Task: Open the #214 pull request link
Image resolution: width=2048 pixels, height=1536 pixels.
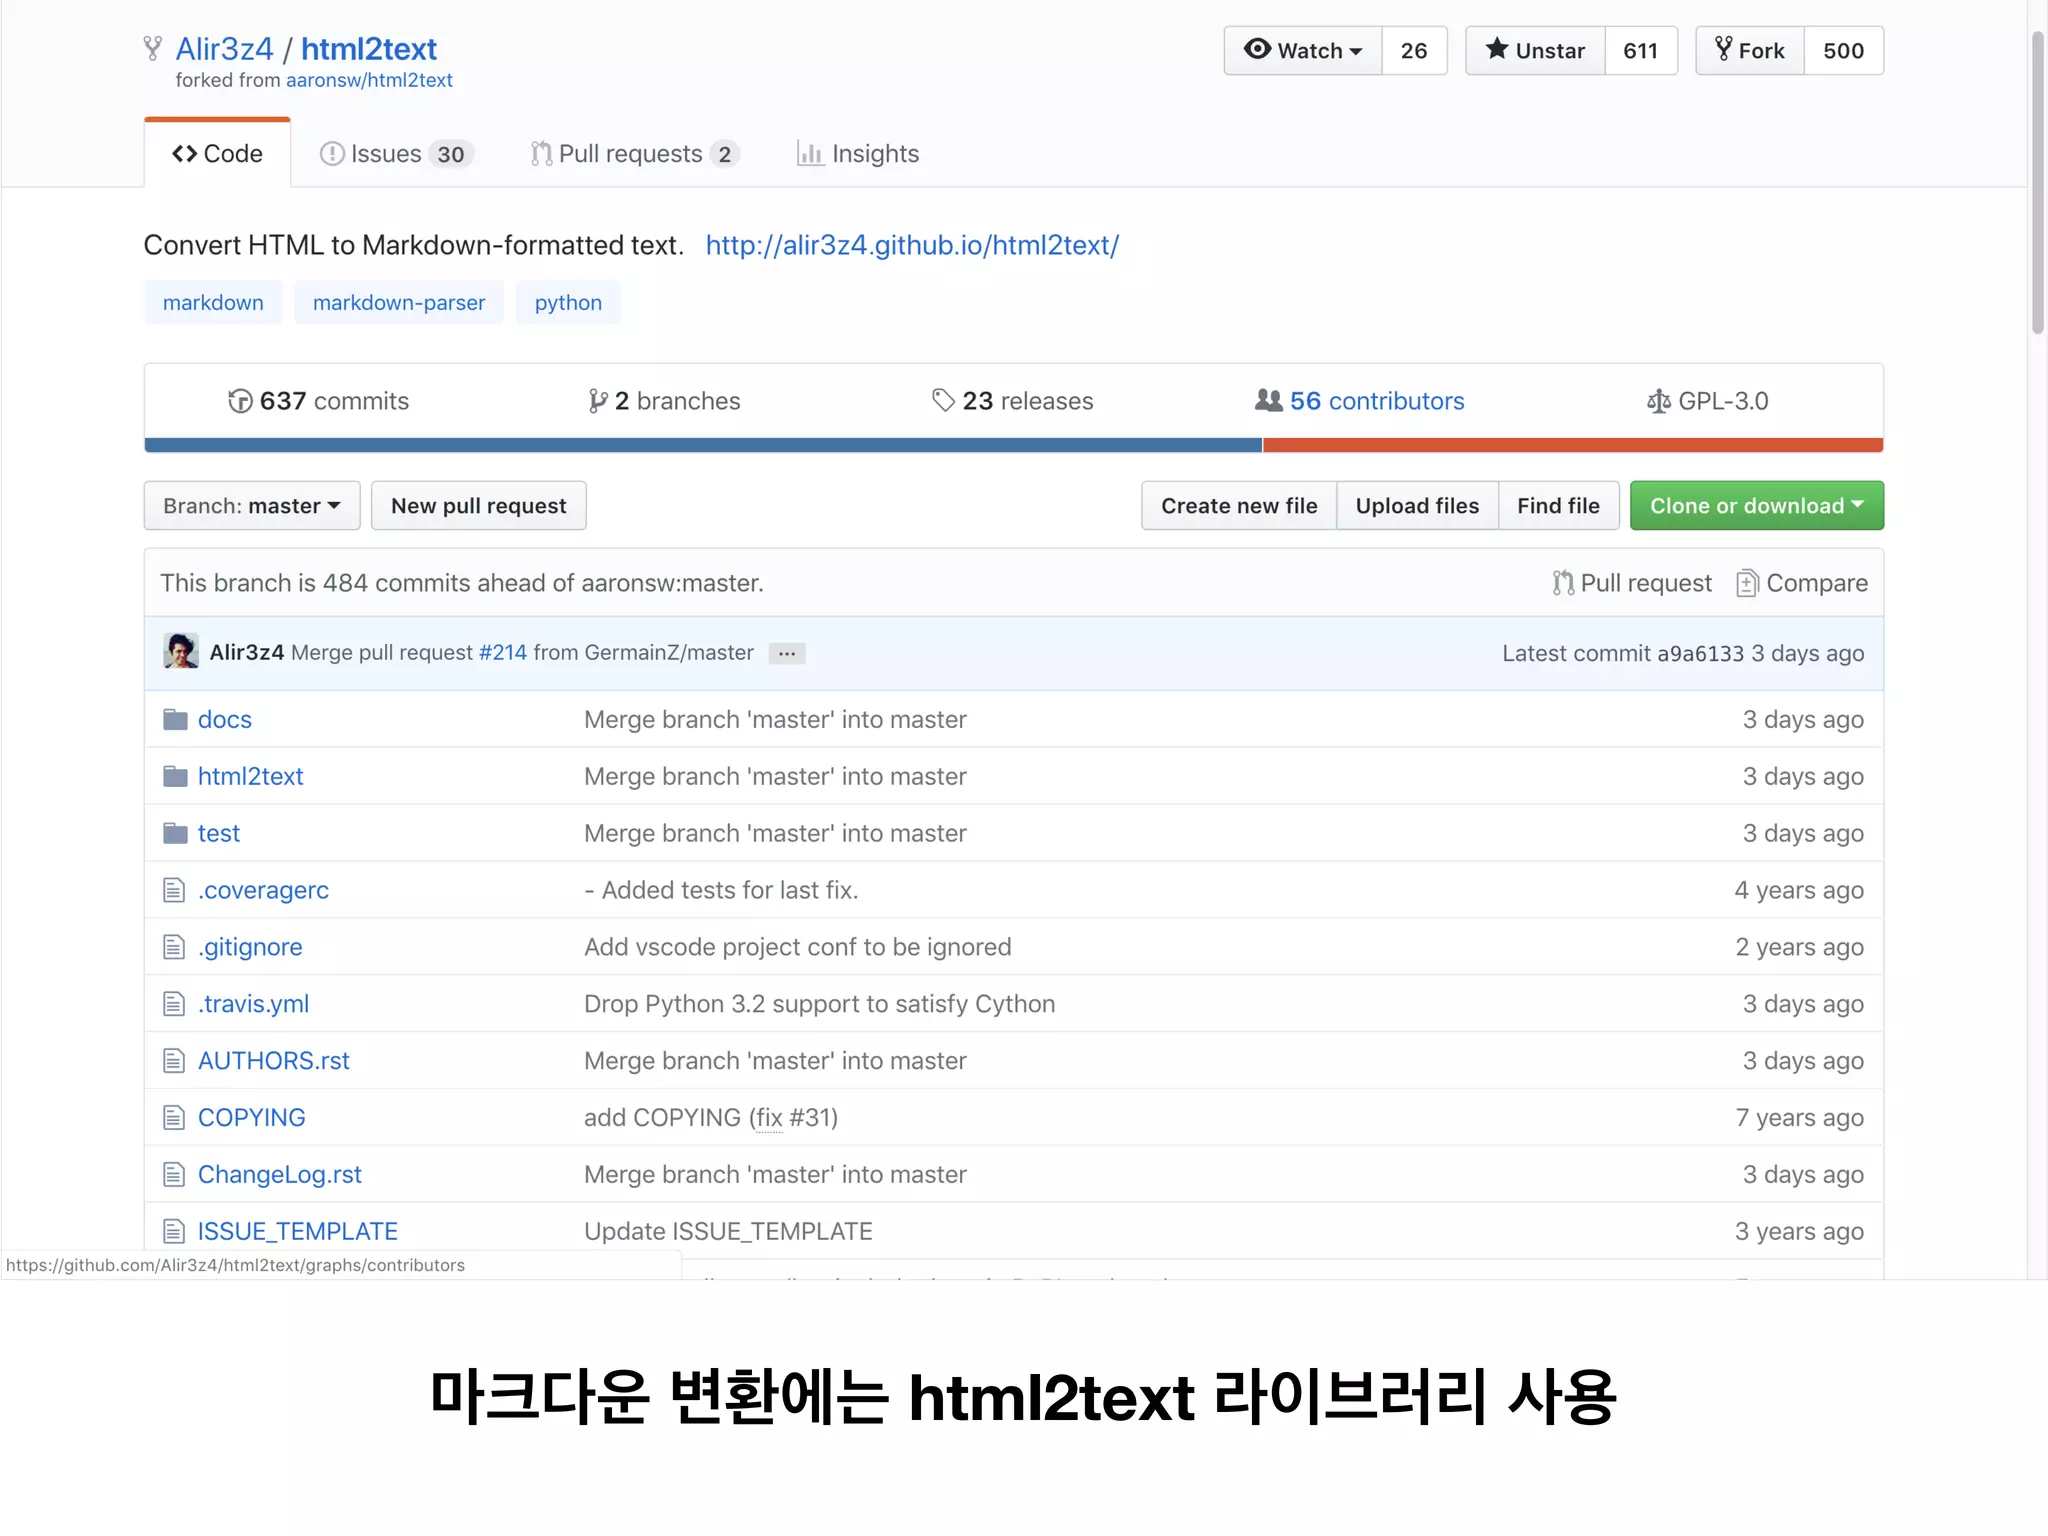Action: pos(503,653)
